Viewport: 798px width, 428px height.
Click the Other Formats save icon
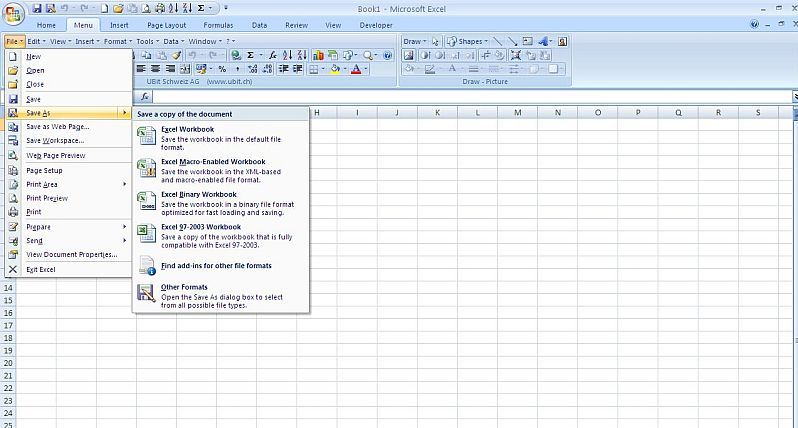(146, 293)
